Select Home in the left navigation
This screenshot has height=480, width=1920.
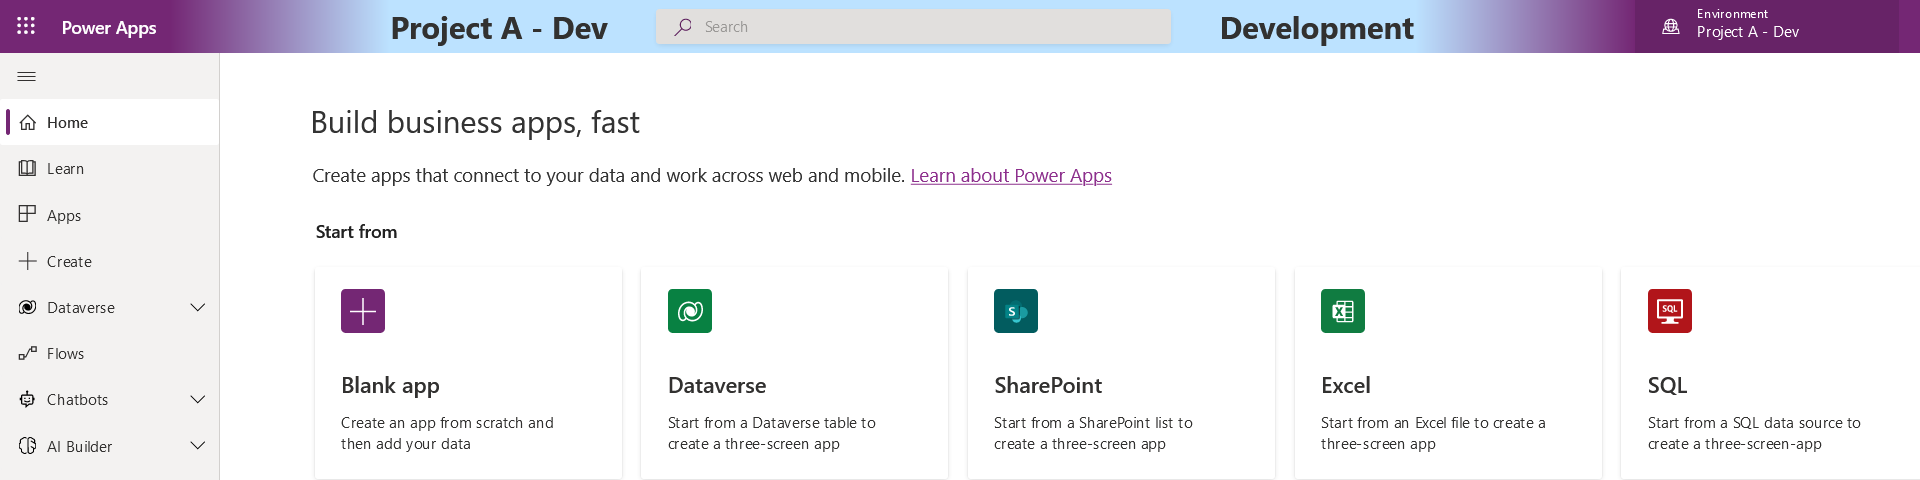(110, 122)
